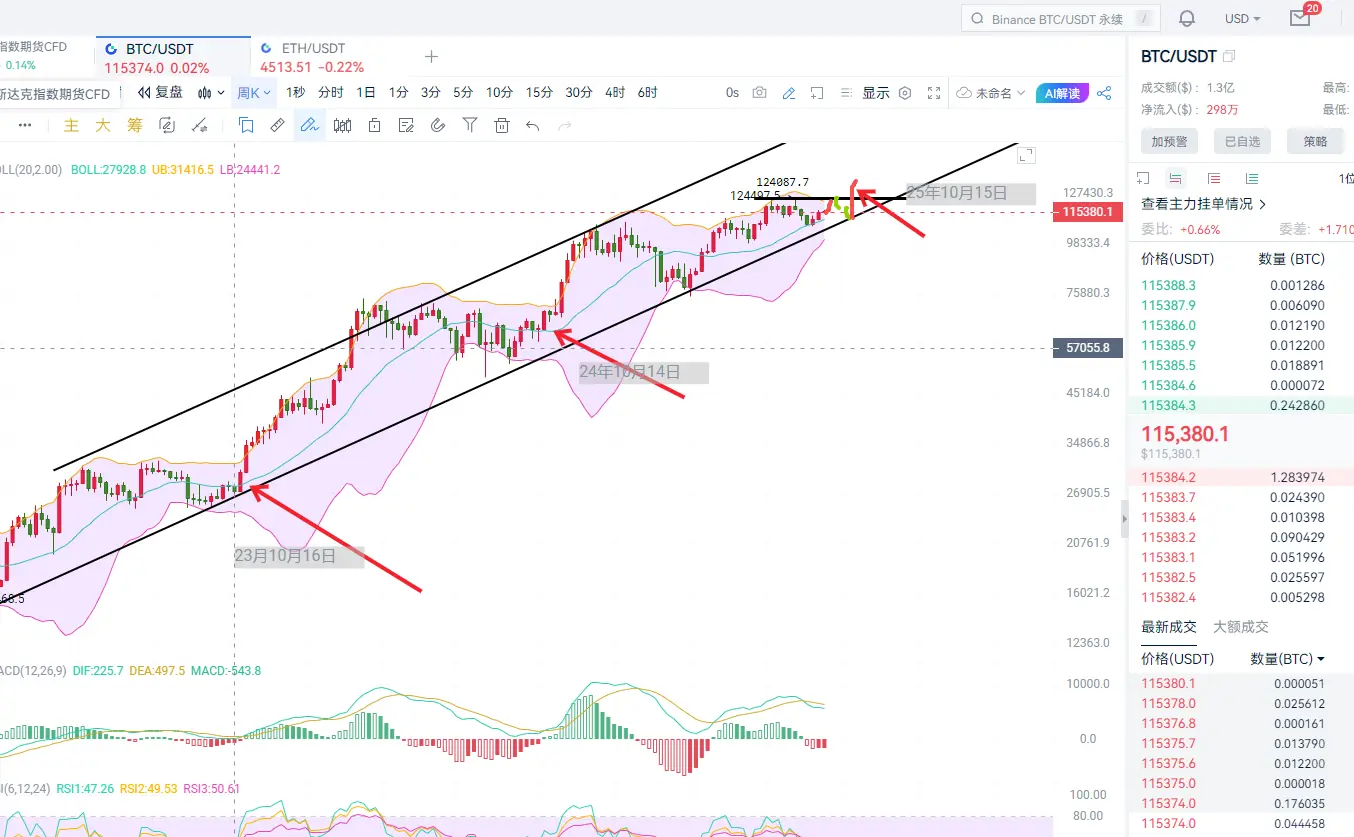Toggle the bookmark flag tool
The width and height of the screenshot is (1354, 837).
pyautogui.click(x=246, y=125)
